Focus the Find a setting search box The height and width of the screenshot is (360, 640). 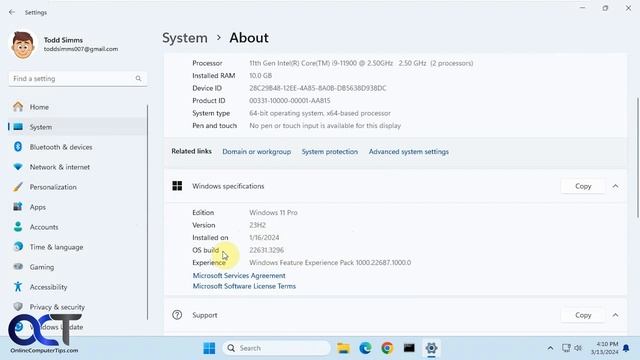pyautogui.click(x=78, y=78)
